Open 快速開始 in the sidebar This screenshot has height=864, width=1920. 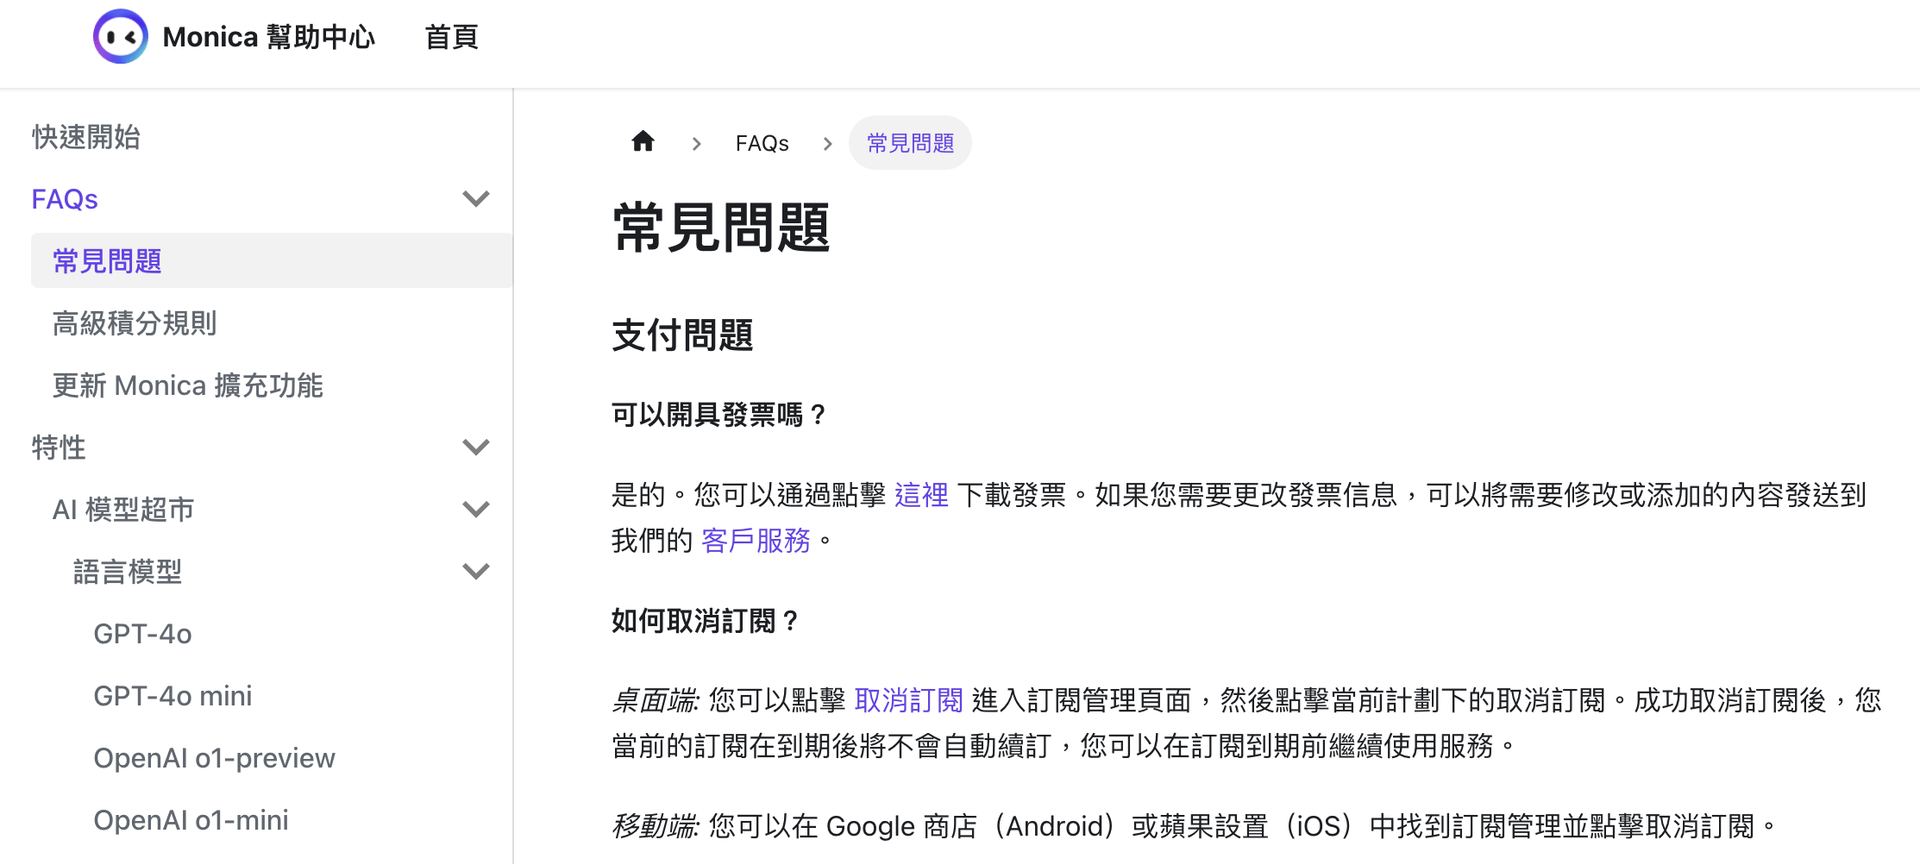pos(86,137)
